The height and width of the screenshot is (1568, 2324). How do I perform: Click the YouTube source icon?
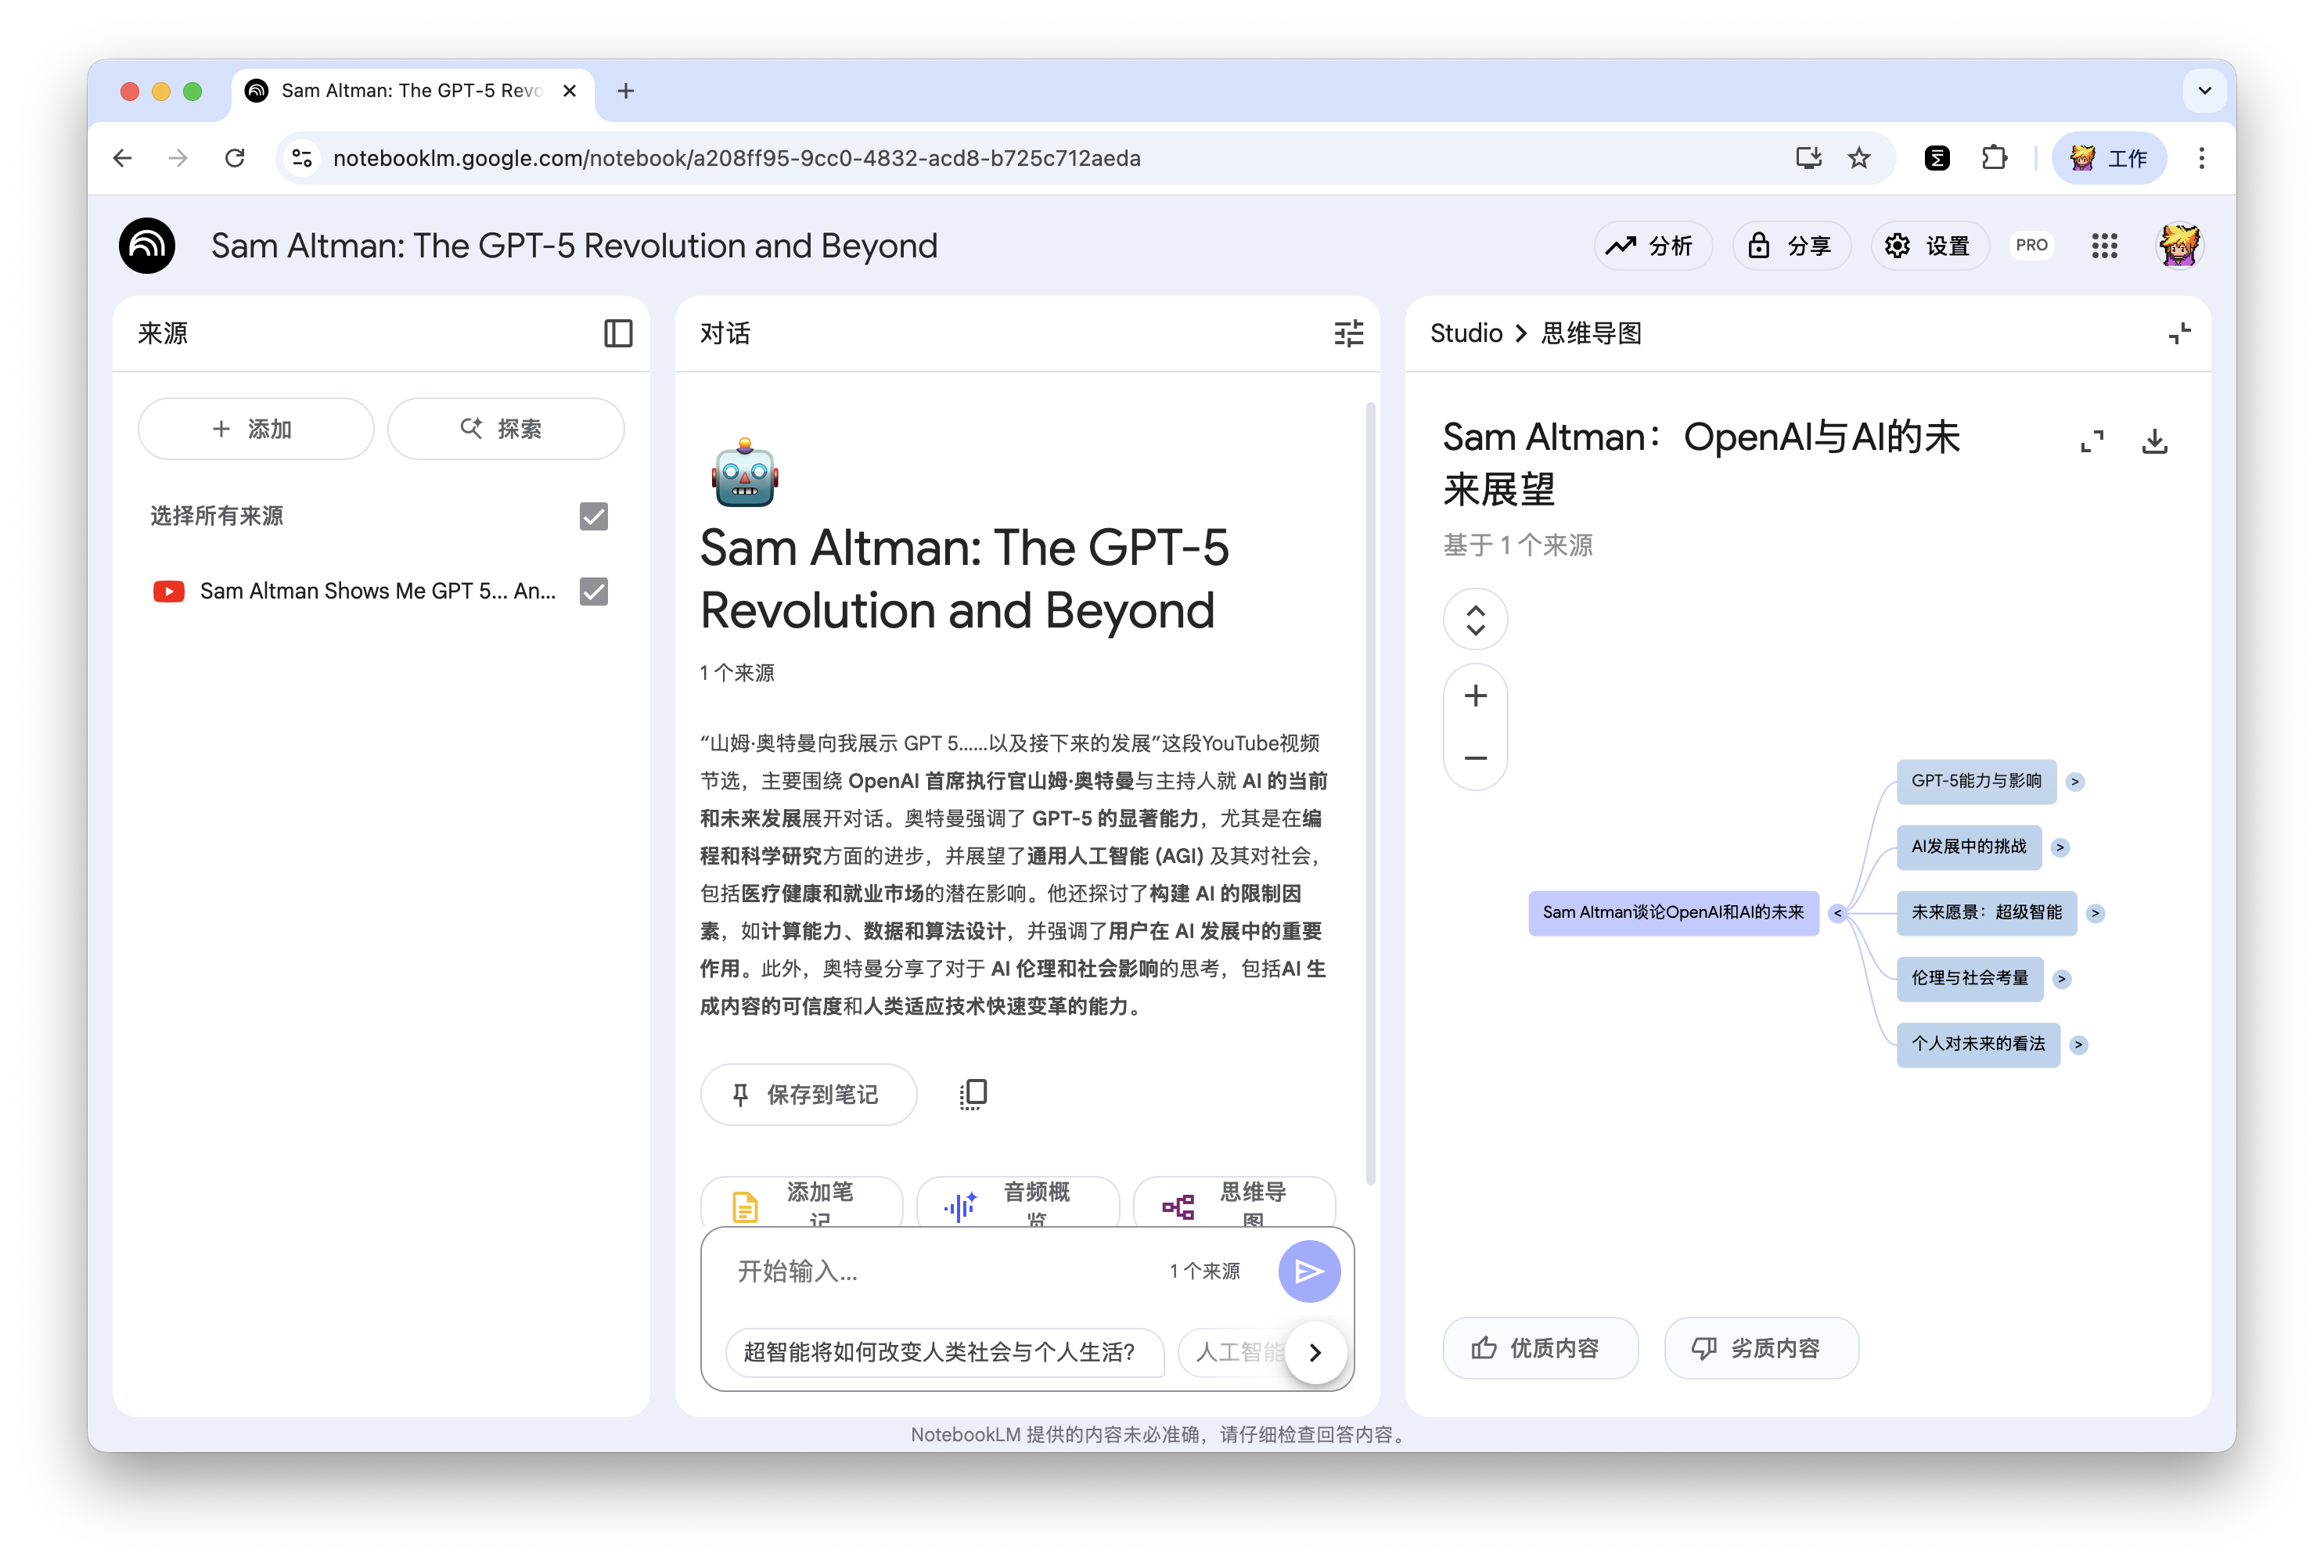(168, 592)
